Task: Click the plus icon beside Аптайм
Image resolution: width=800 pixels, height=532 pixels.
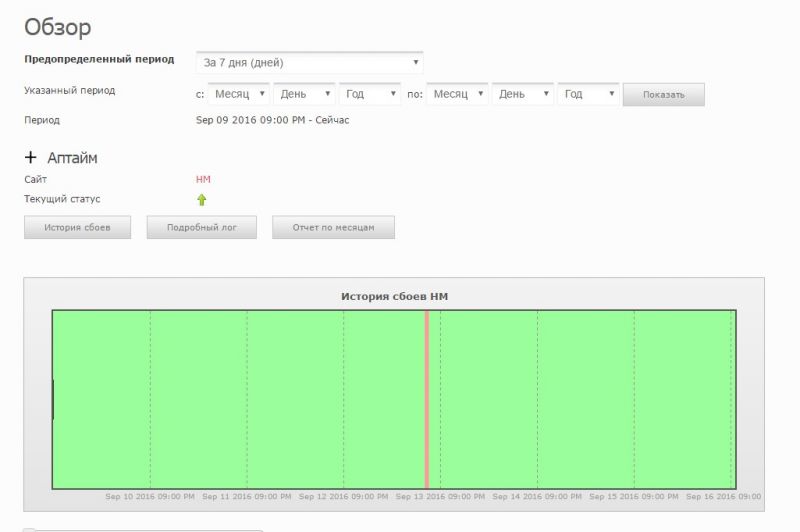Action: [30, 158]
